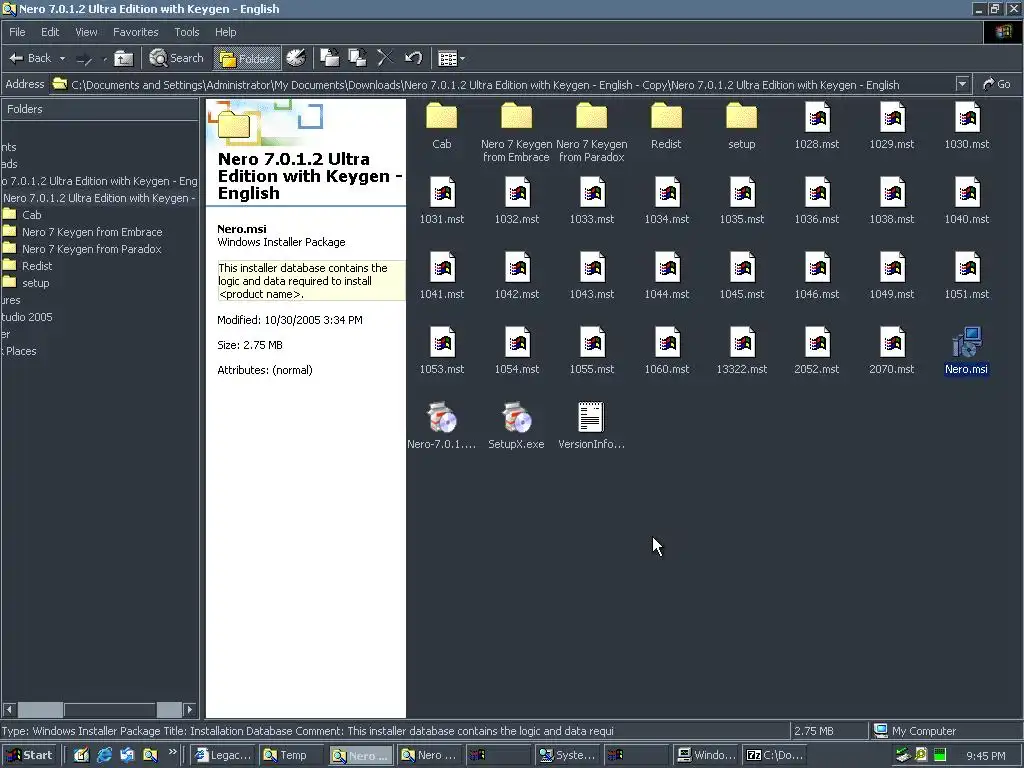
Task: Click the Start button
Action: (x=30, y=755)
